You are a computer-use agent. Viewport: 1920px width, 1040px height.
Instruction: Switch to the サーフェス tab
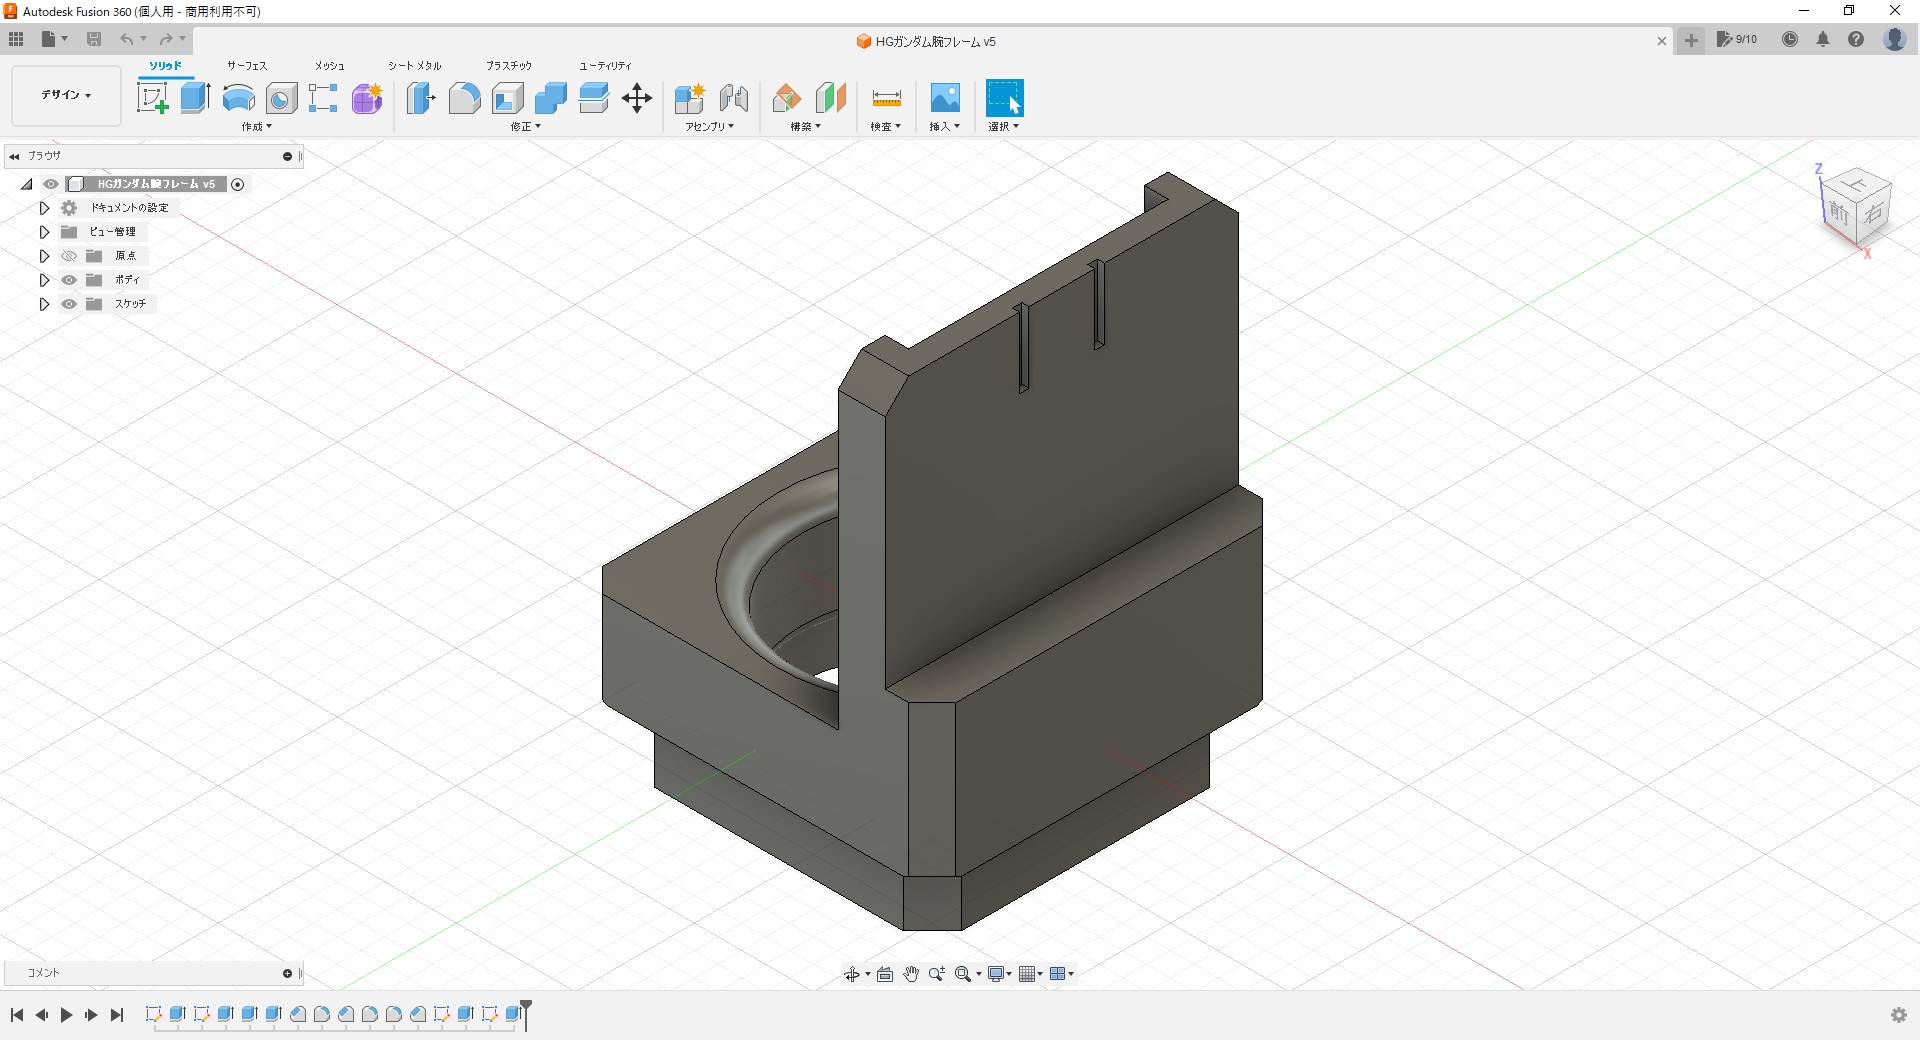[246, 66]
